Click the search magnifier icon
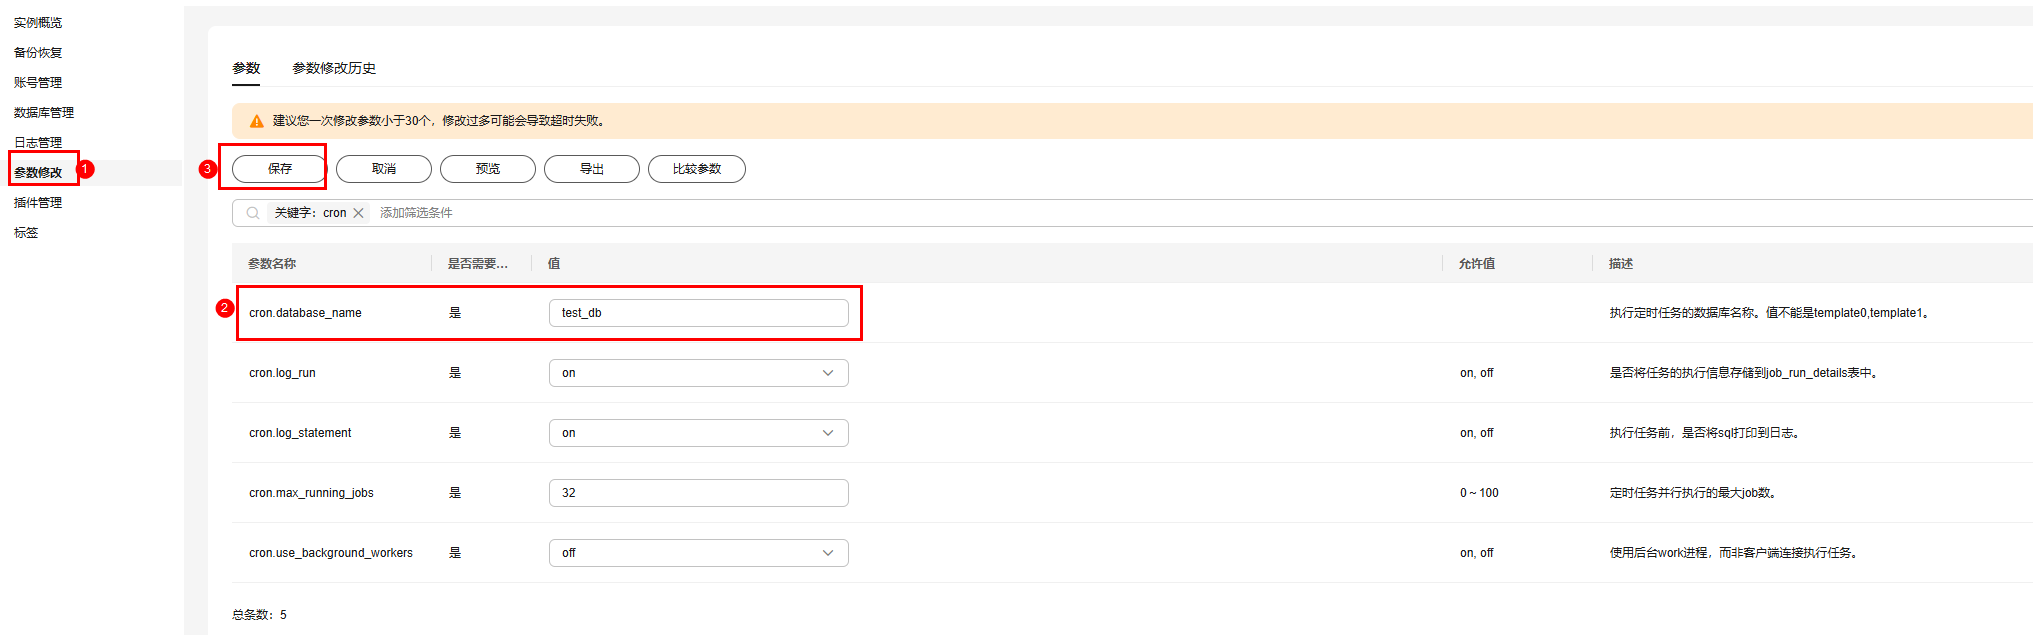The width and height of the screenshot is (2033, 635). click(253, 213)
